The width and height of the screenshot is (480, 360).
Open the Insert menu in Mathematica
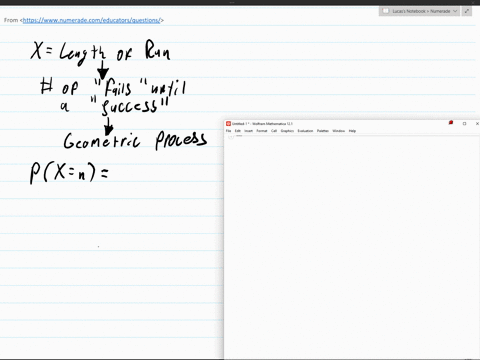tap(249, 131)
